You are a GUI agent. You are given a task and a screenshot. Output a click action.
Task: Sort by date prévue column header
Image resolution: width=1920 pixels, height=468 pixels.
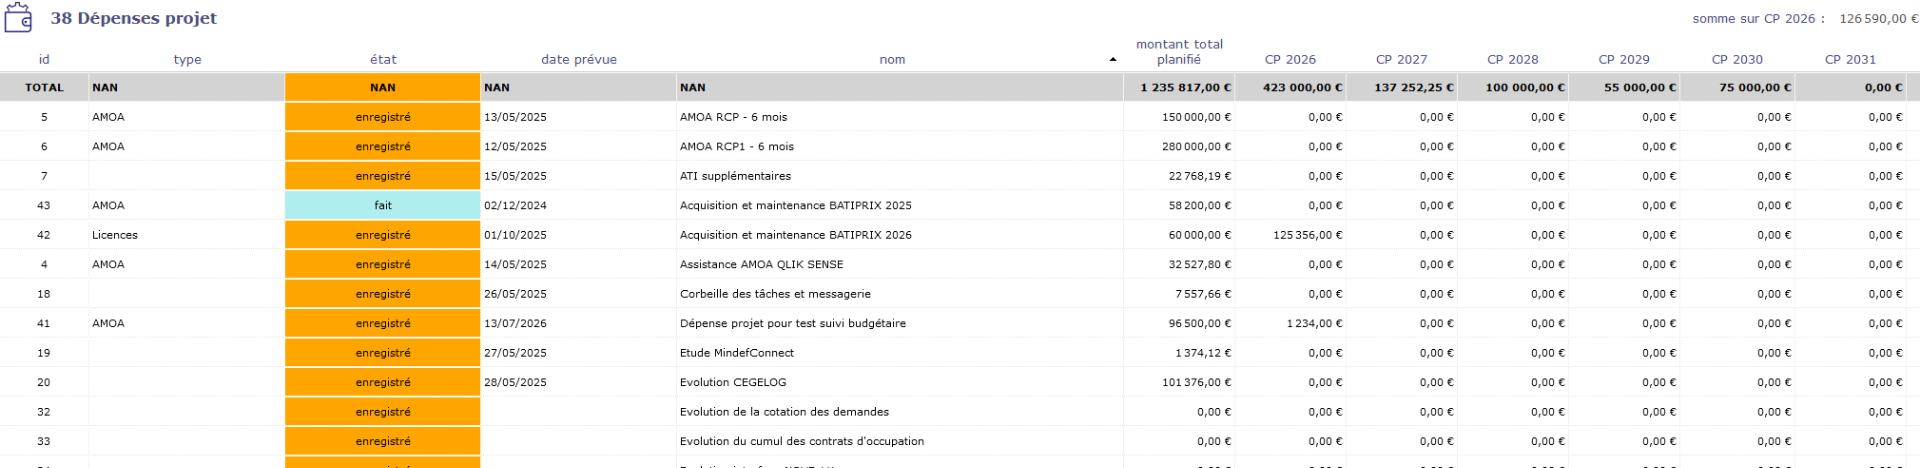578,60
